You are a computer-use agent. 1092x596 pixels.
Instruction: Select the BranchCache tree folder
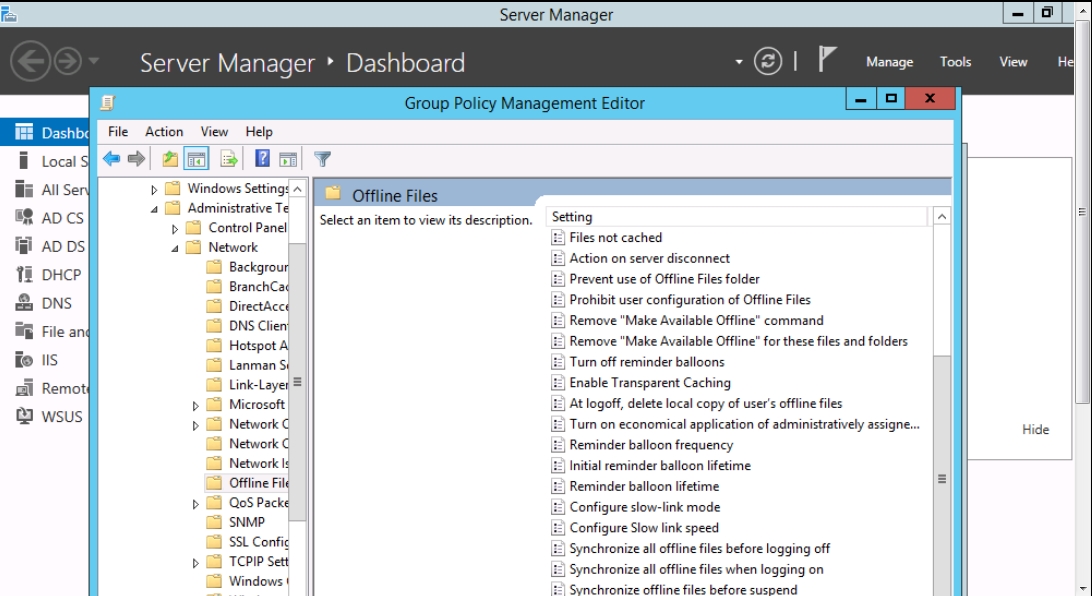pyautogui.click(x=258, y=287)
